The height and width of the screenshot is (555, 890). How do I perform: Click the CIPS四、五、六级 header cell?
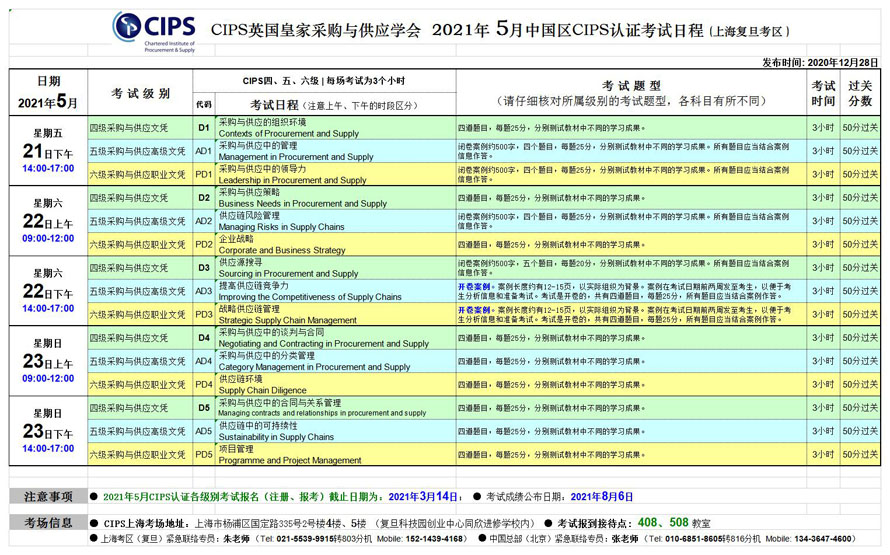pyautogui.click(x=324, y=81)
